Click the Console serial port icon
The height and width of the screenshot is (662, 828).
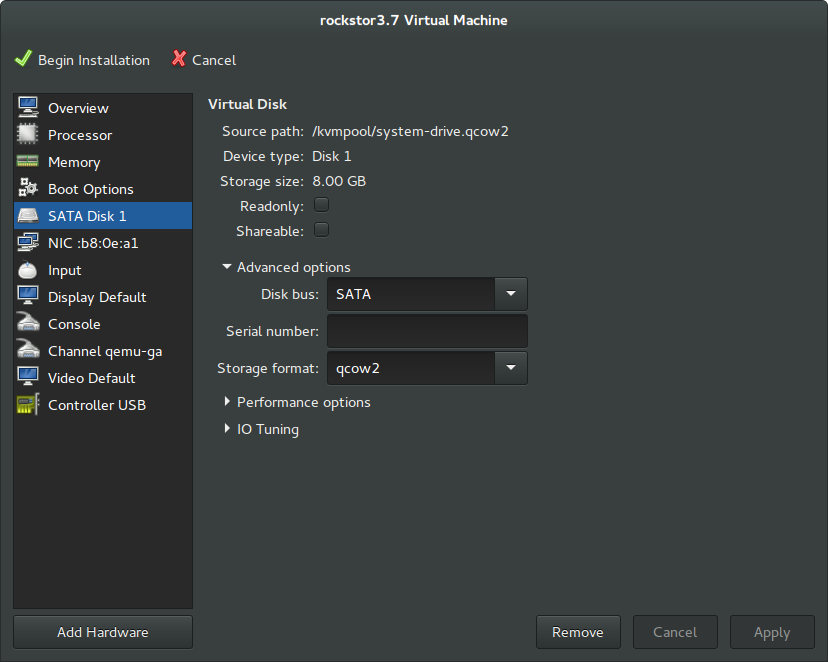click(x=28, y=323)
